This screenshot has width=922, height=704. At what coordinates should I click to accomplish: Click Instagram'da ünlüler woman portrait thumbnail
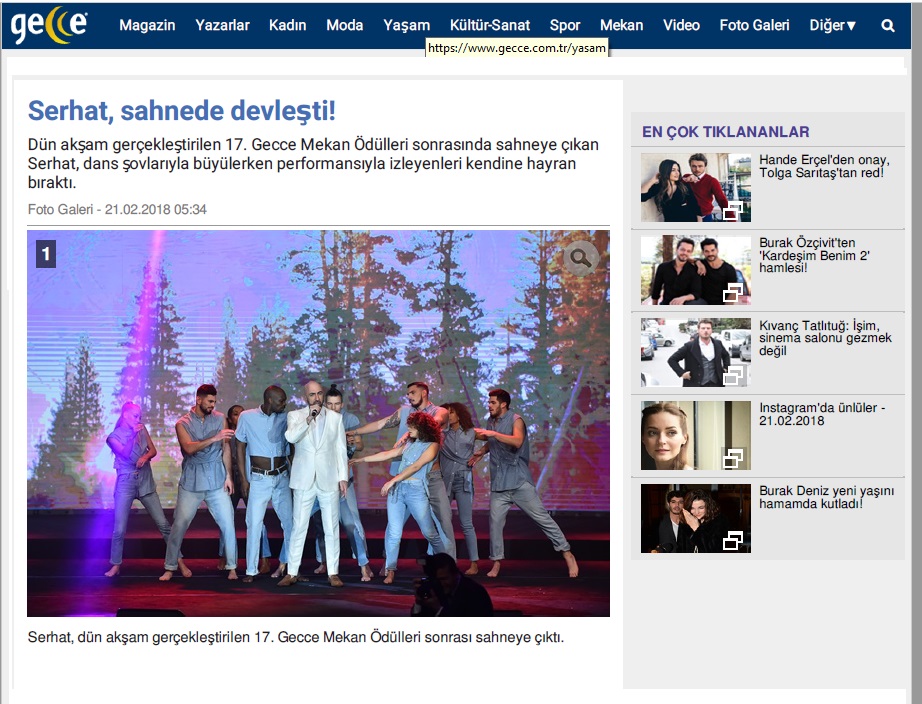point(696,435)
